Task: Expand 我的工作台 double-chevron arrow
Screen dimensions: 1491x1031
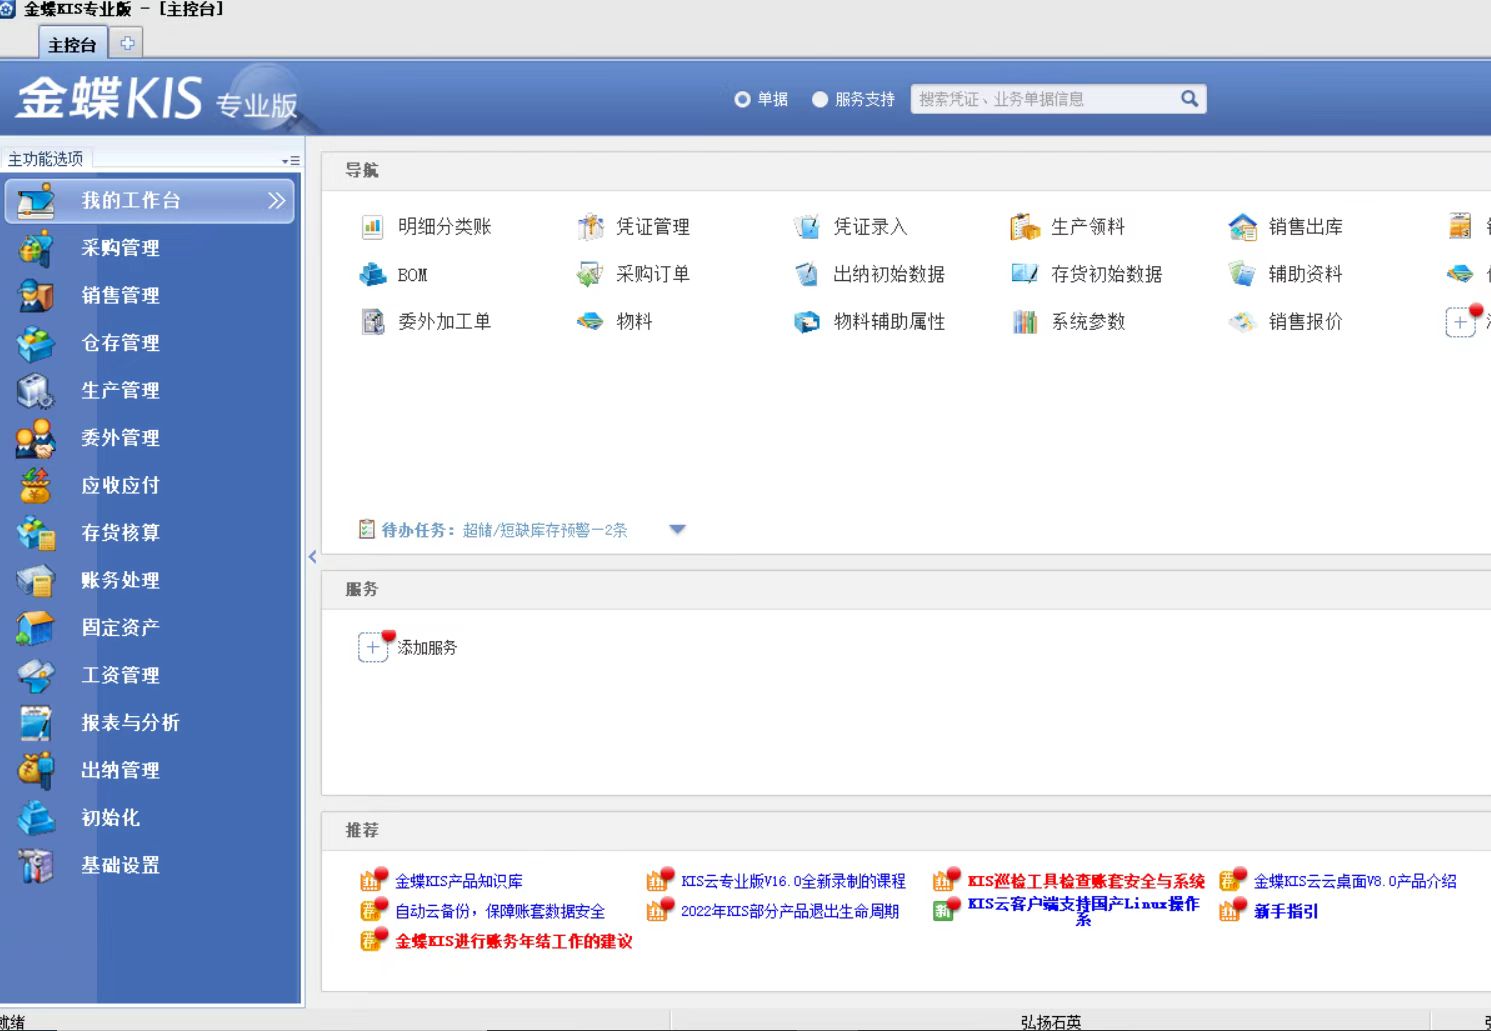Action: pyautogui.click(x=277, y=201)
